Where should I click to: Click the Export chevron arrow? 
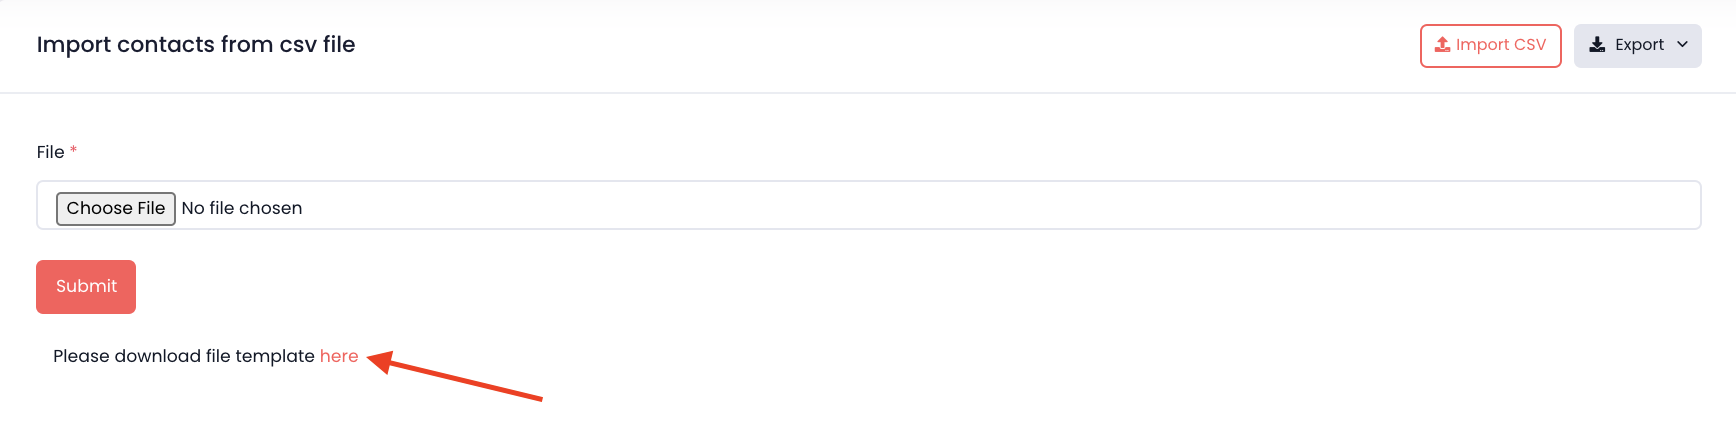[1682, 45]
